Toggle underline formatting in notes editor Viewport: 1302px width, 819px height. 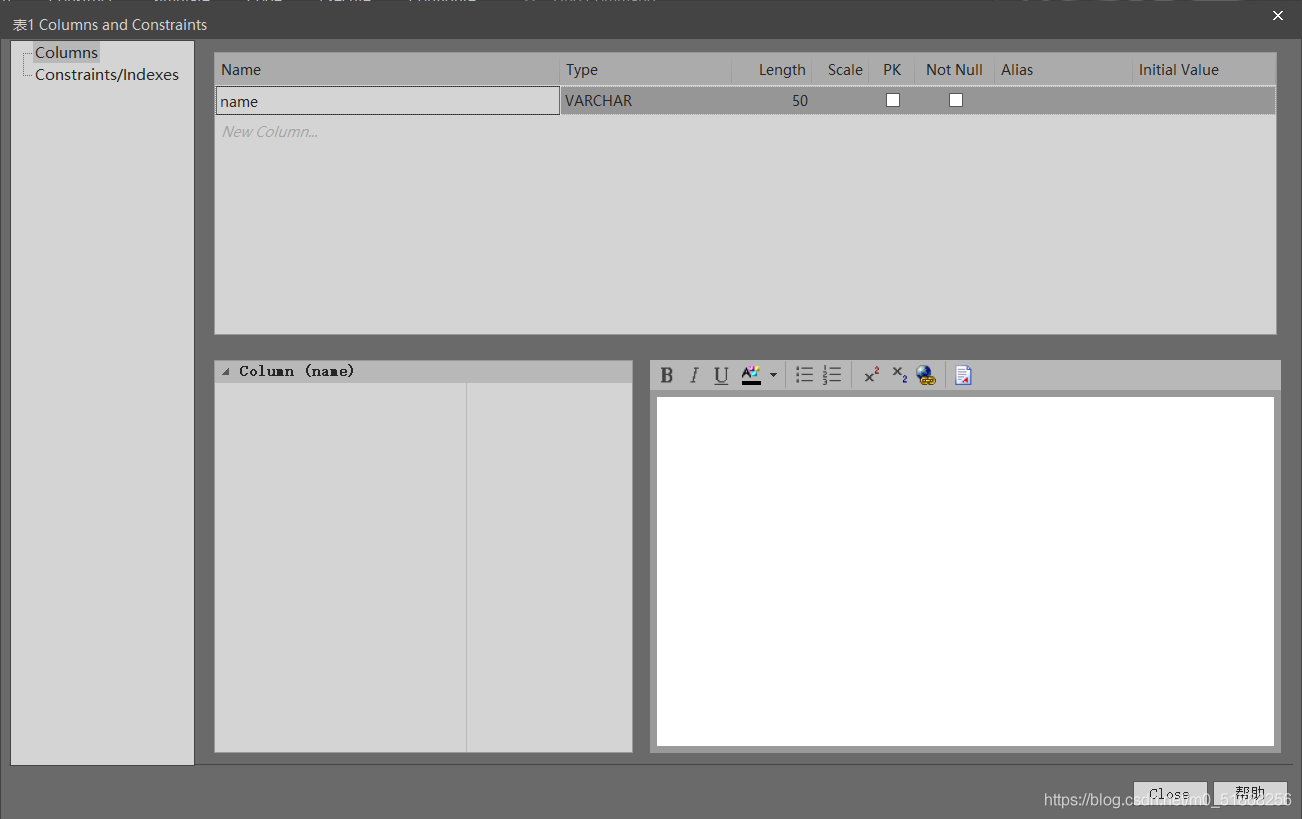721,375
